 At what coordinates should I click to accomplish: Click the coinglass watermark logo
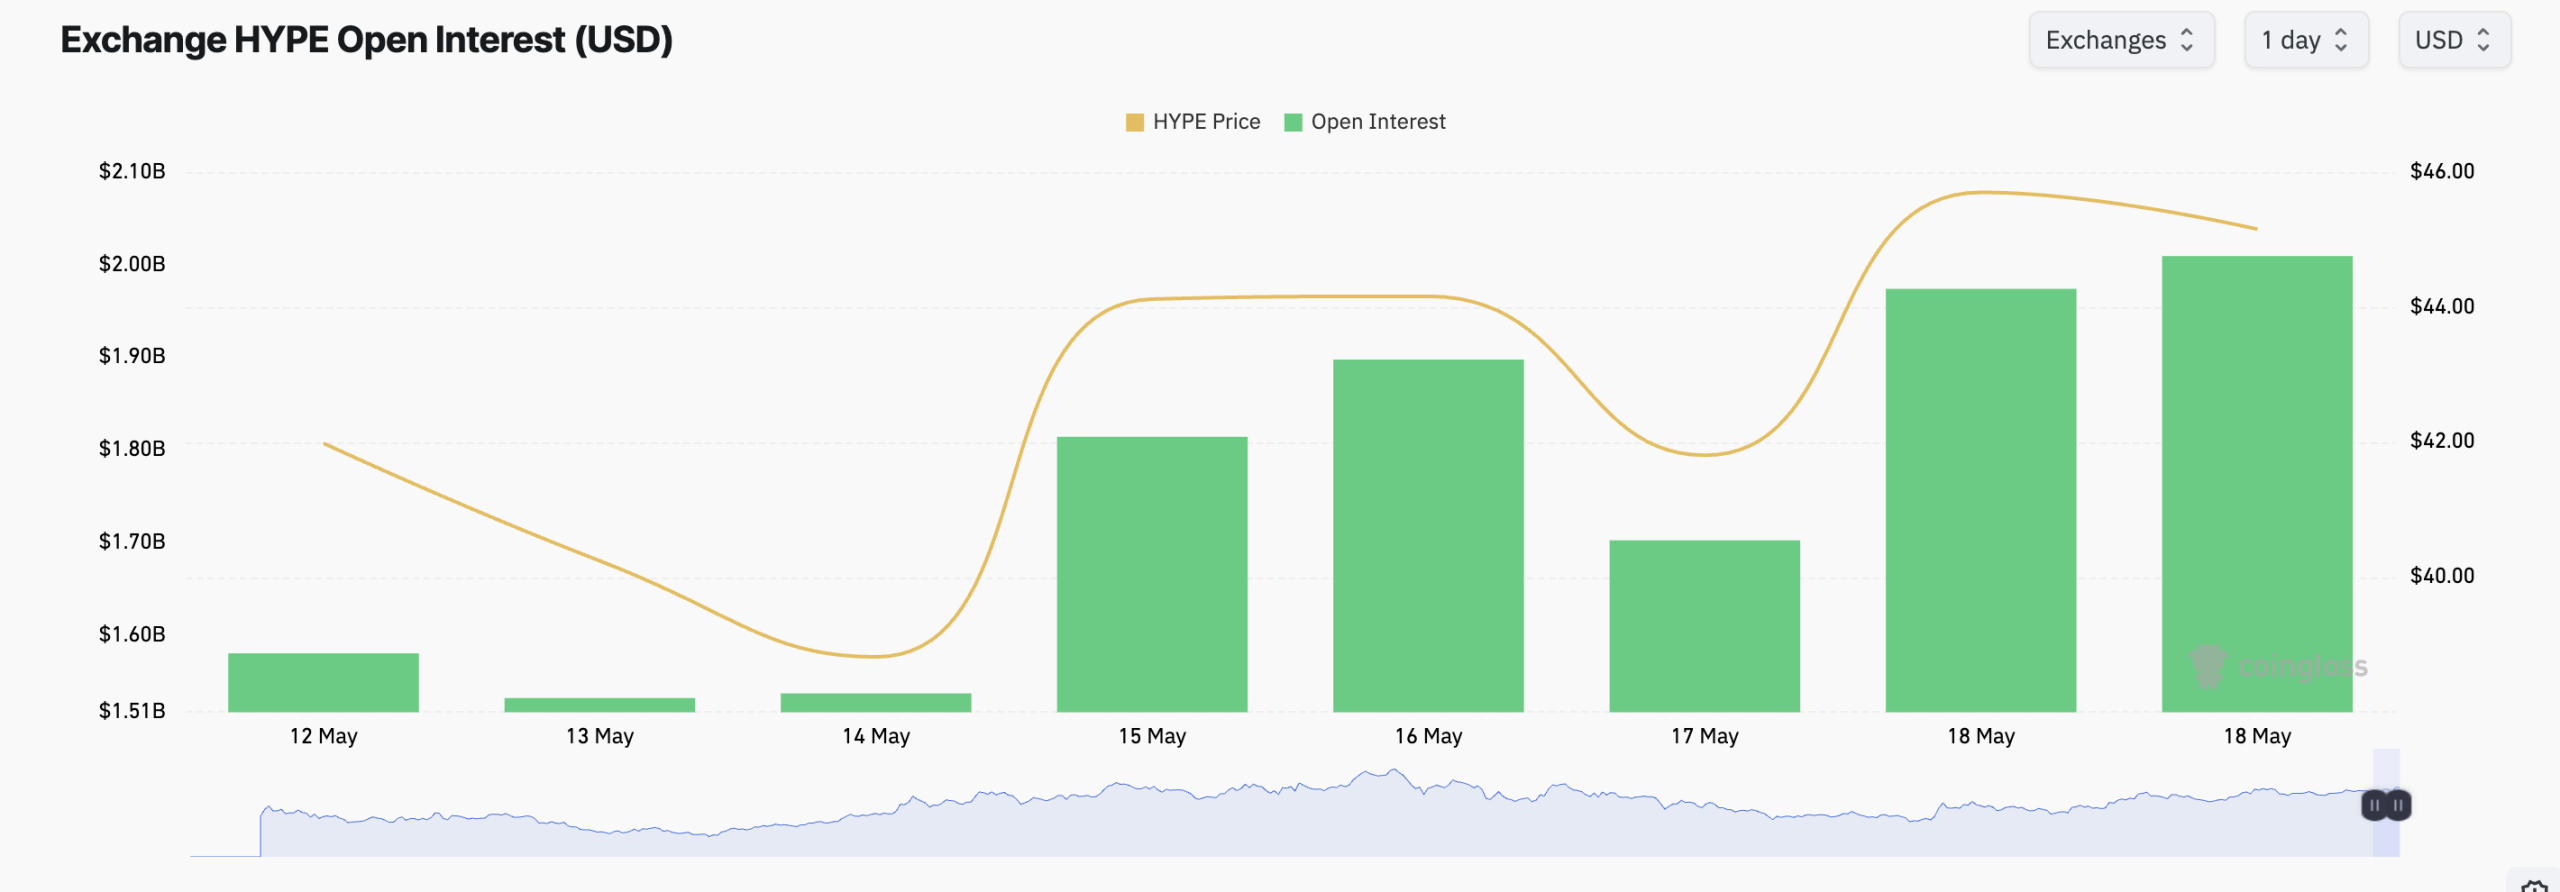point(2279,666)
